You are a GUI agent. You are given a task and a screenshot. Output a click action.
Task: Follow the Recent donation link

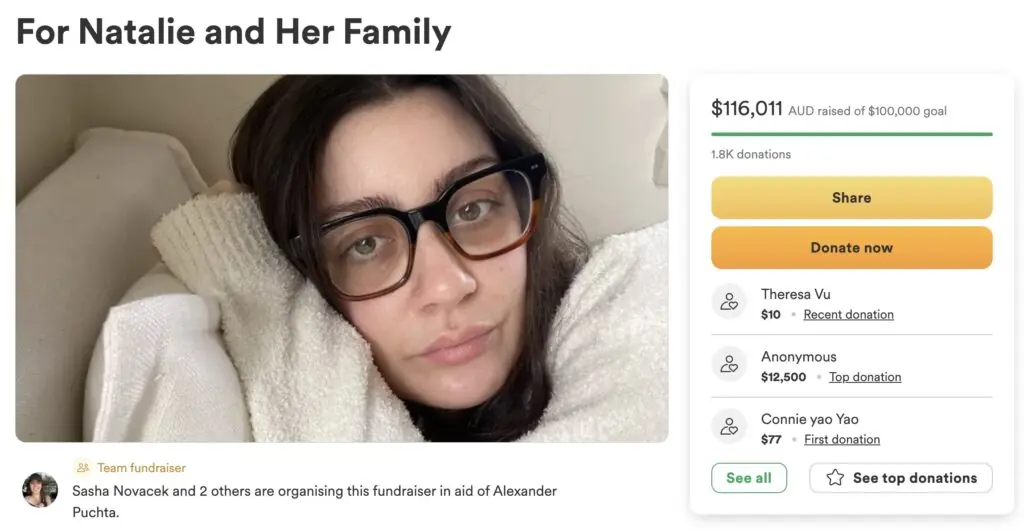click(x=848, y=314)
